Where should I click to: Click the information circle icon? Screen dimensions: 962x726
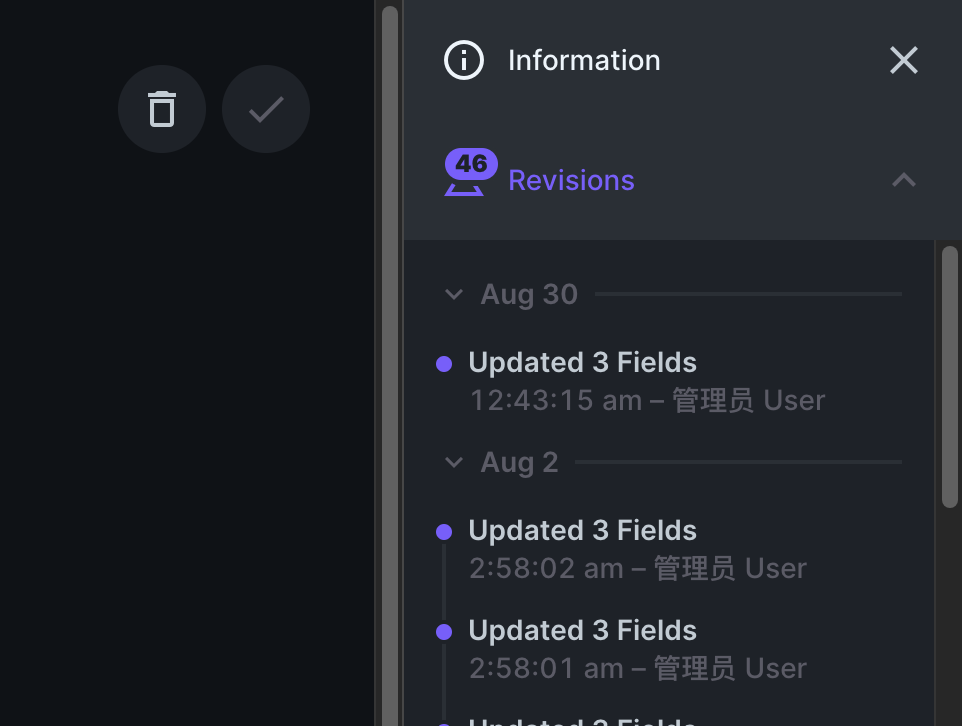pyautogui.click(x=463, y=60)
